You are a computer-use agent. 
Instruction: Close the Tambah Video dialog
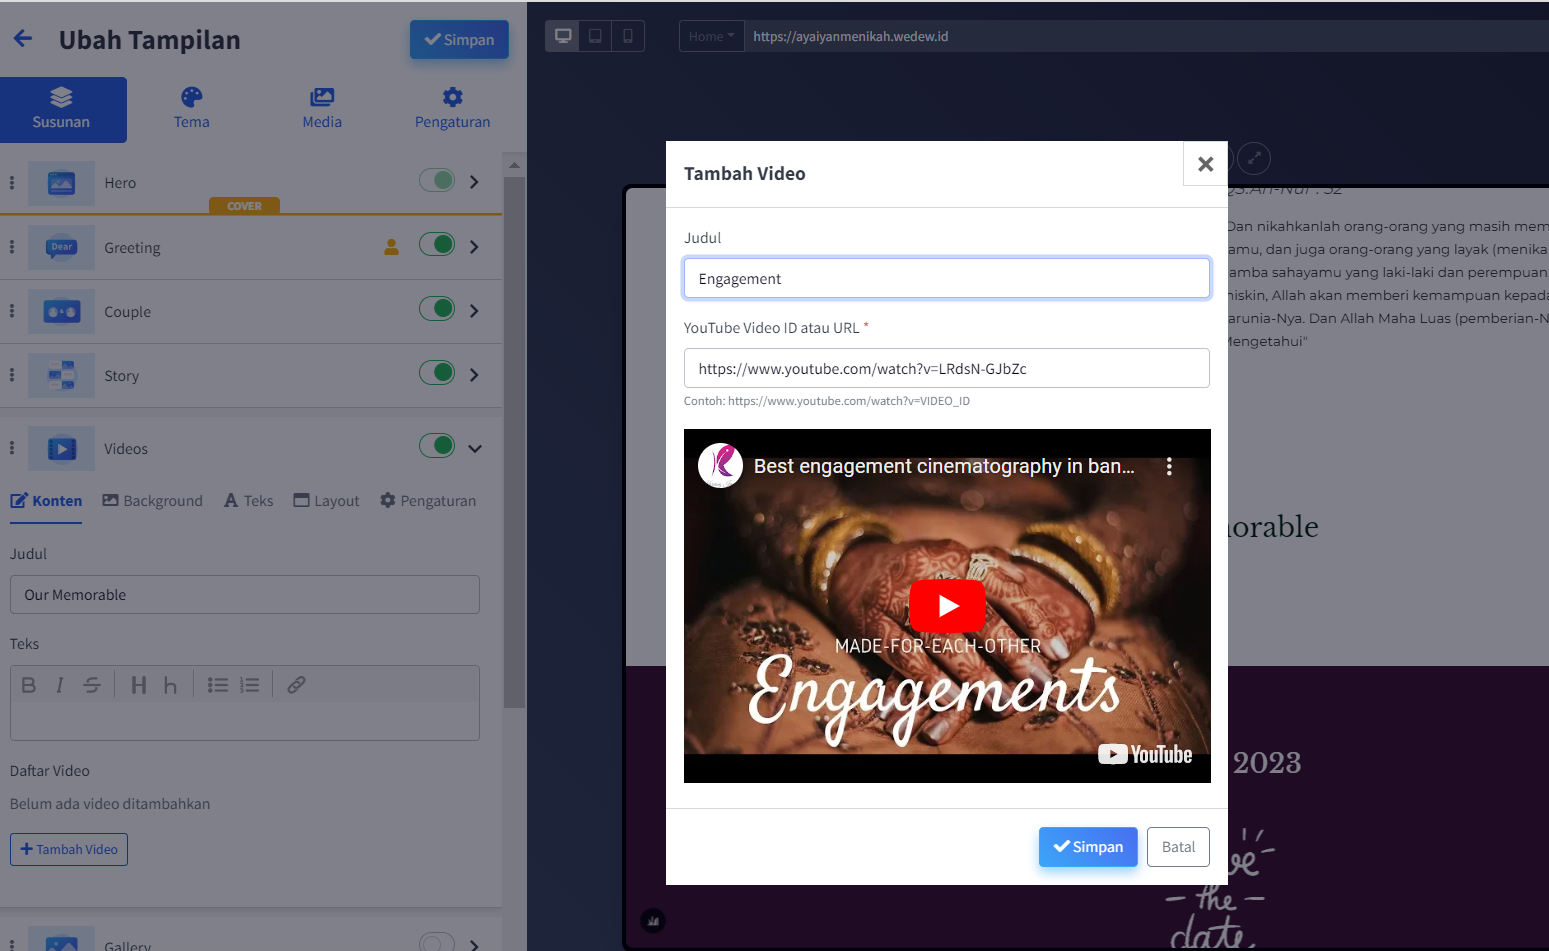(x=1205, y=164)
